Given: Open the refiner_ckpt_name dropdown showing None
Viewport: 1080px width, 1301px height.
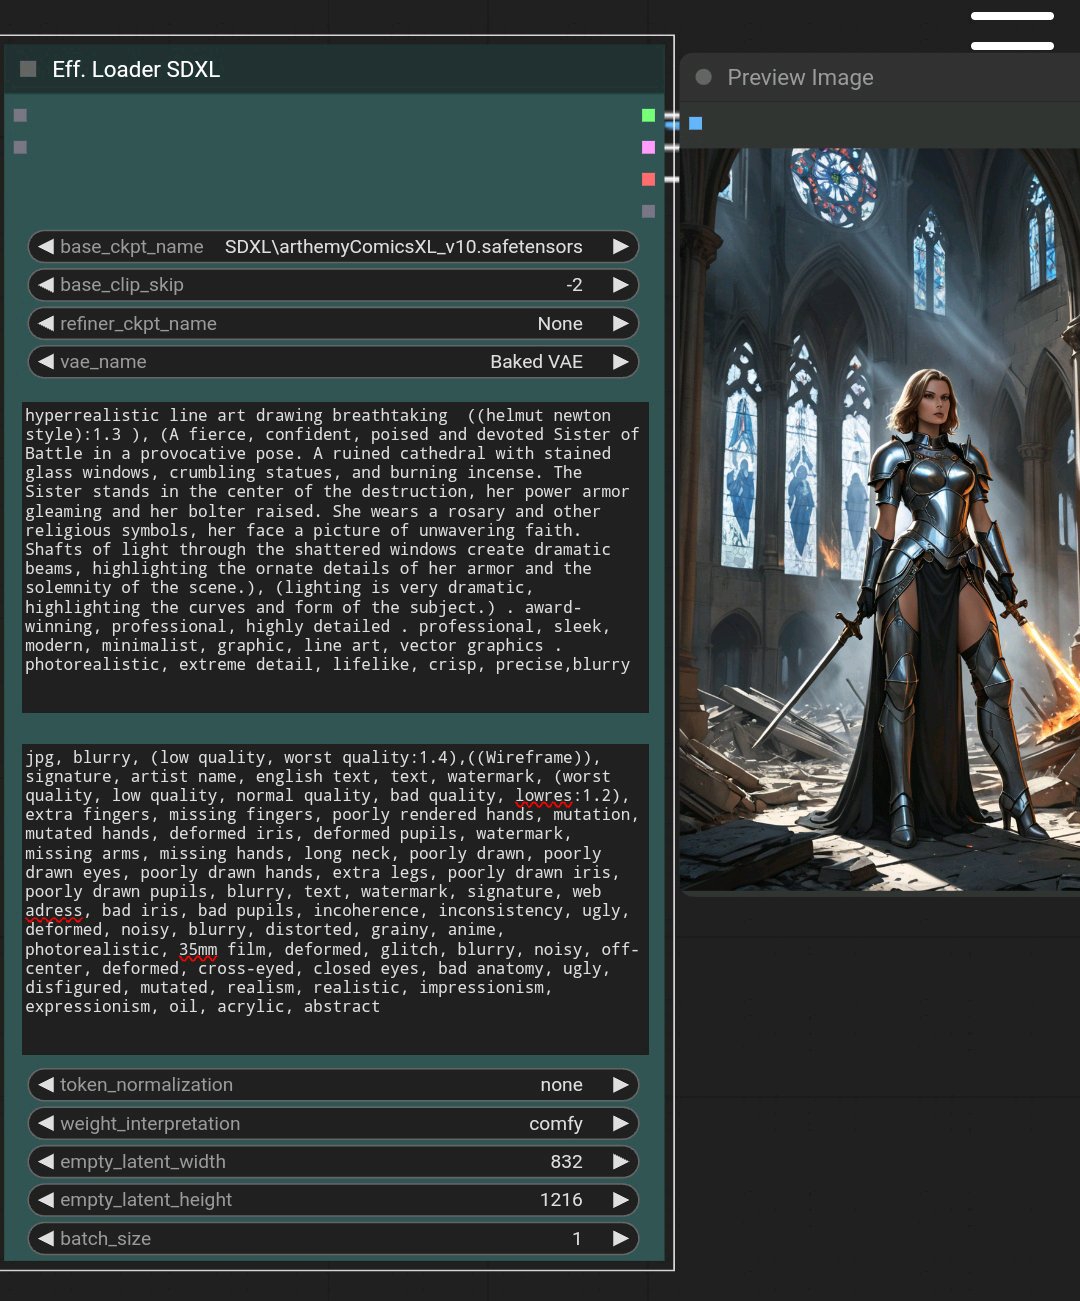Looking at the screenshot, I should (333, 323).
